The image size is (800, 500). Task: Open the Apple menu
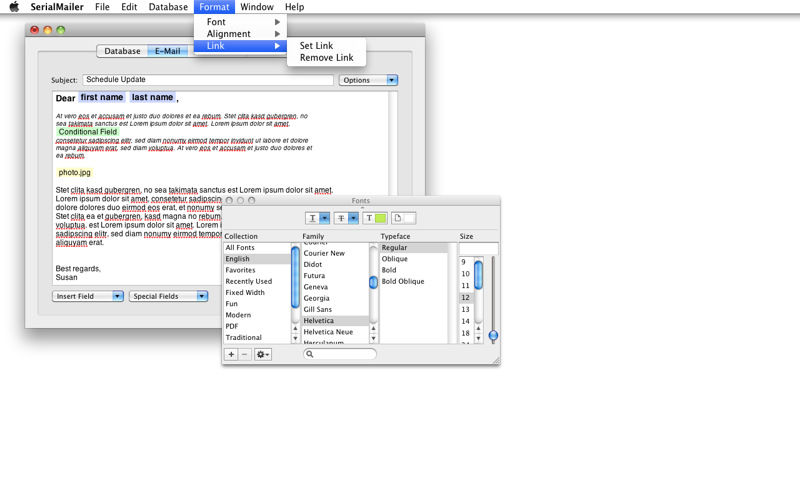(x=14, y=7)
